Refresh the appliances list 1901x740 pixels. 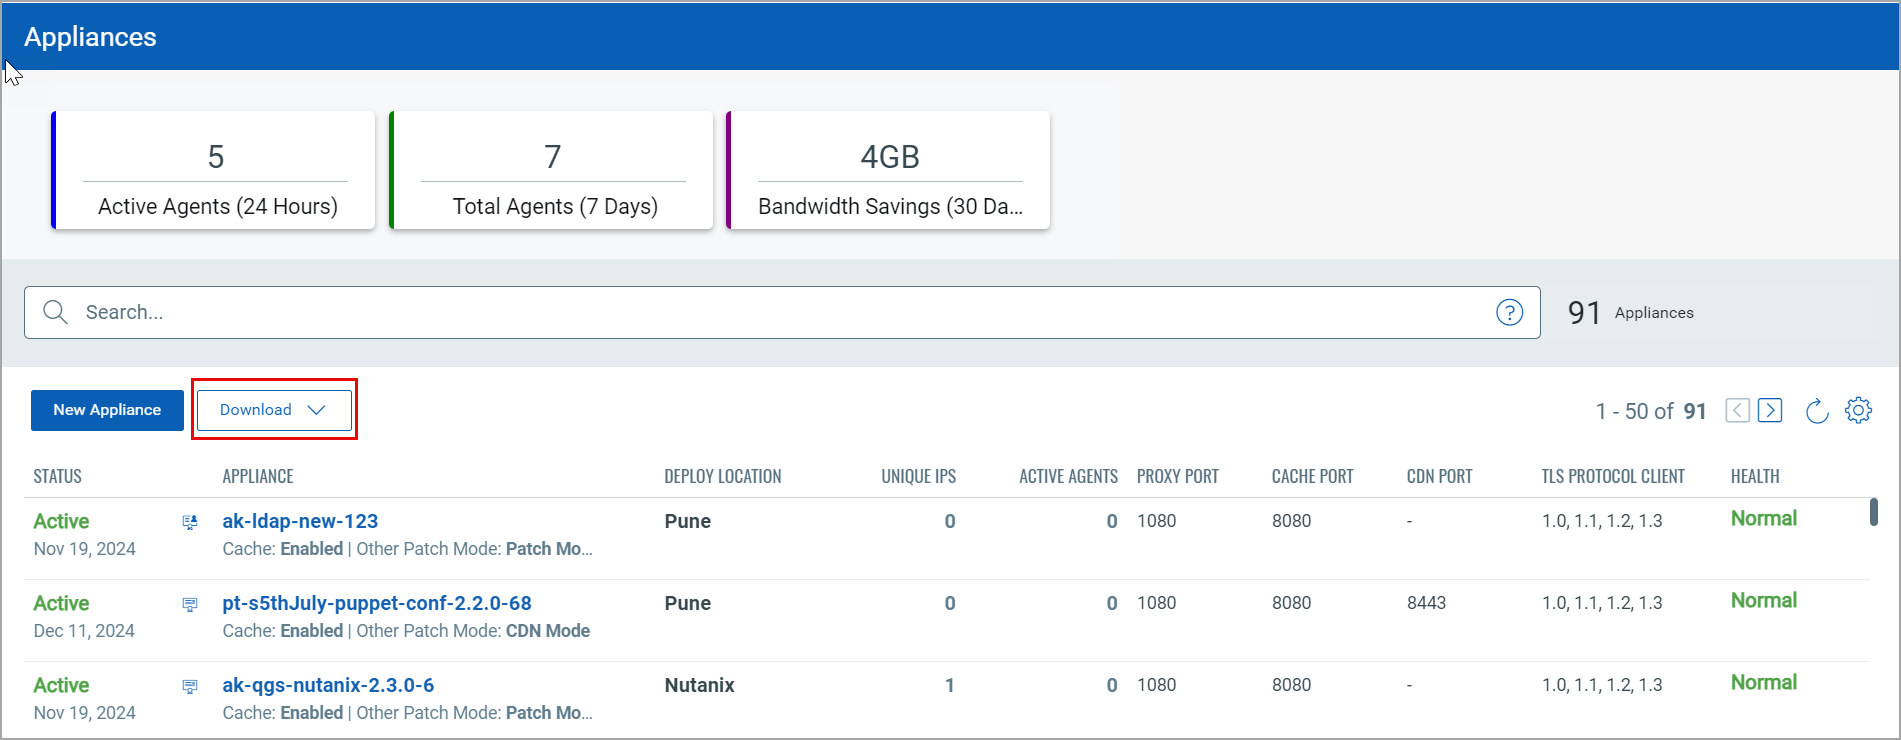1817,410
